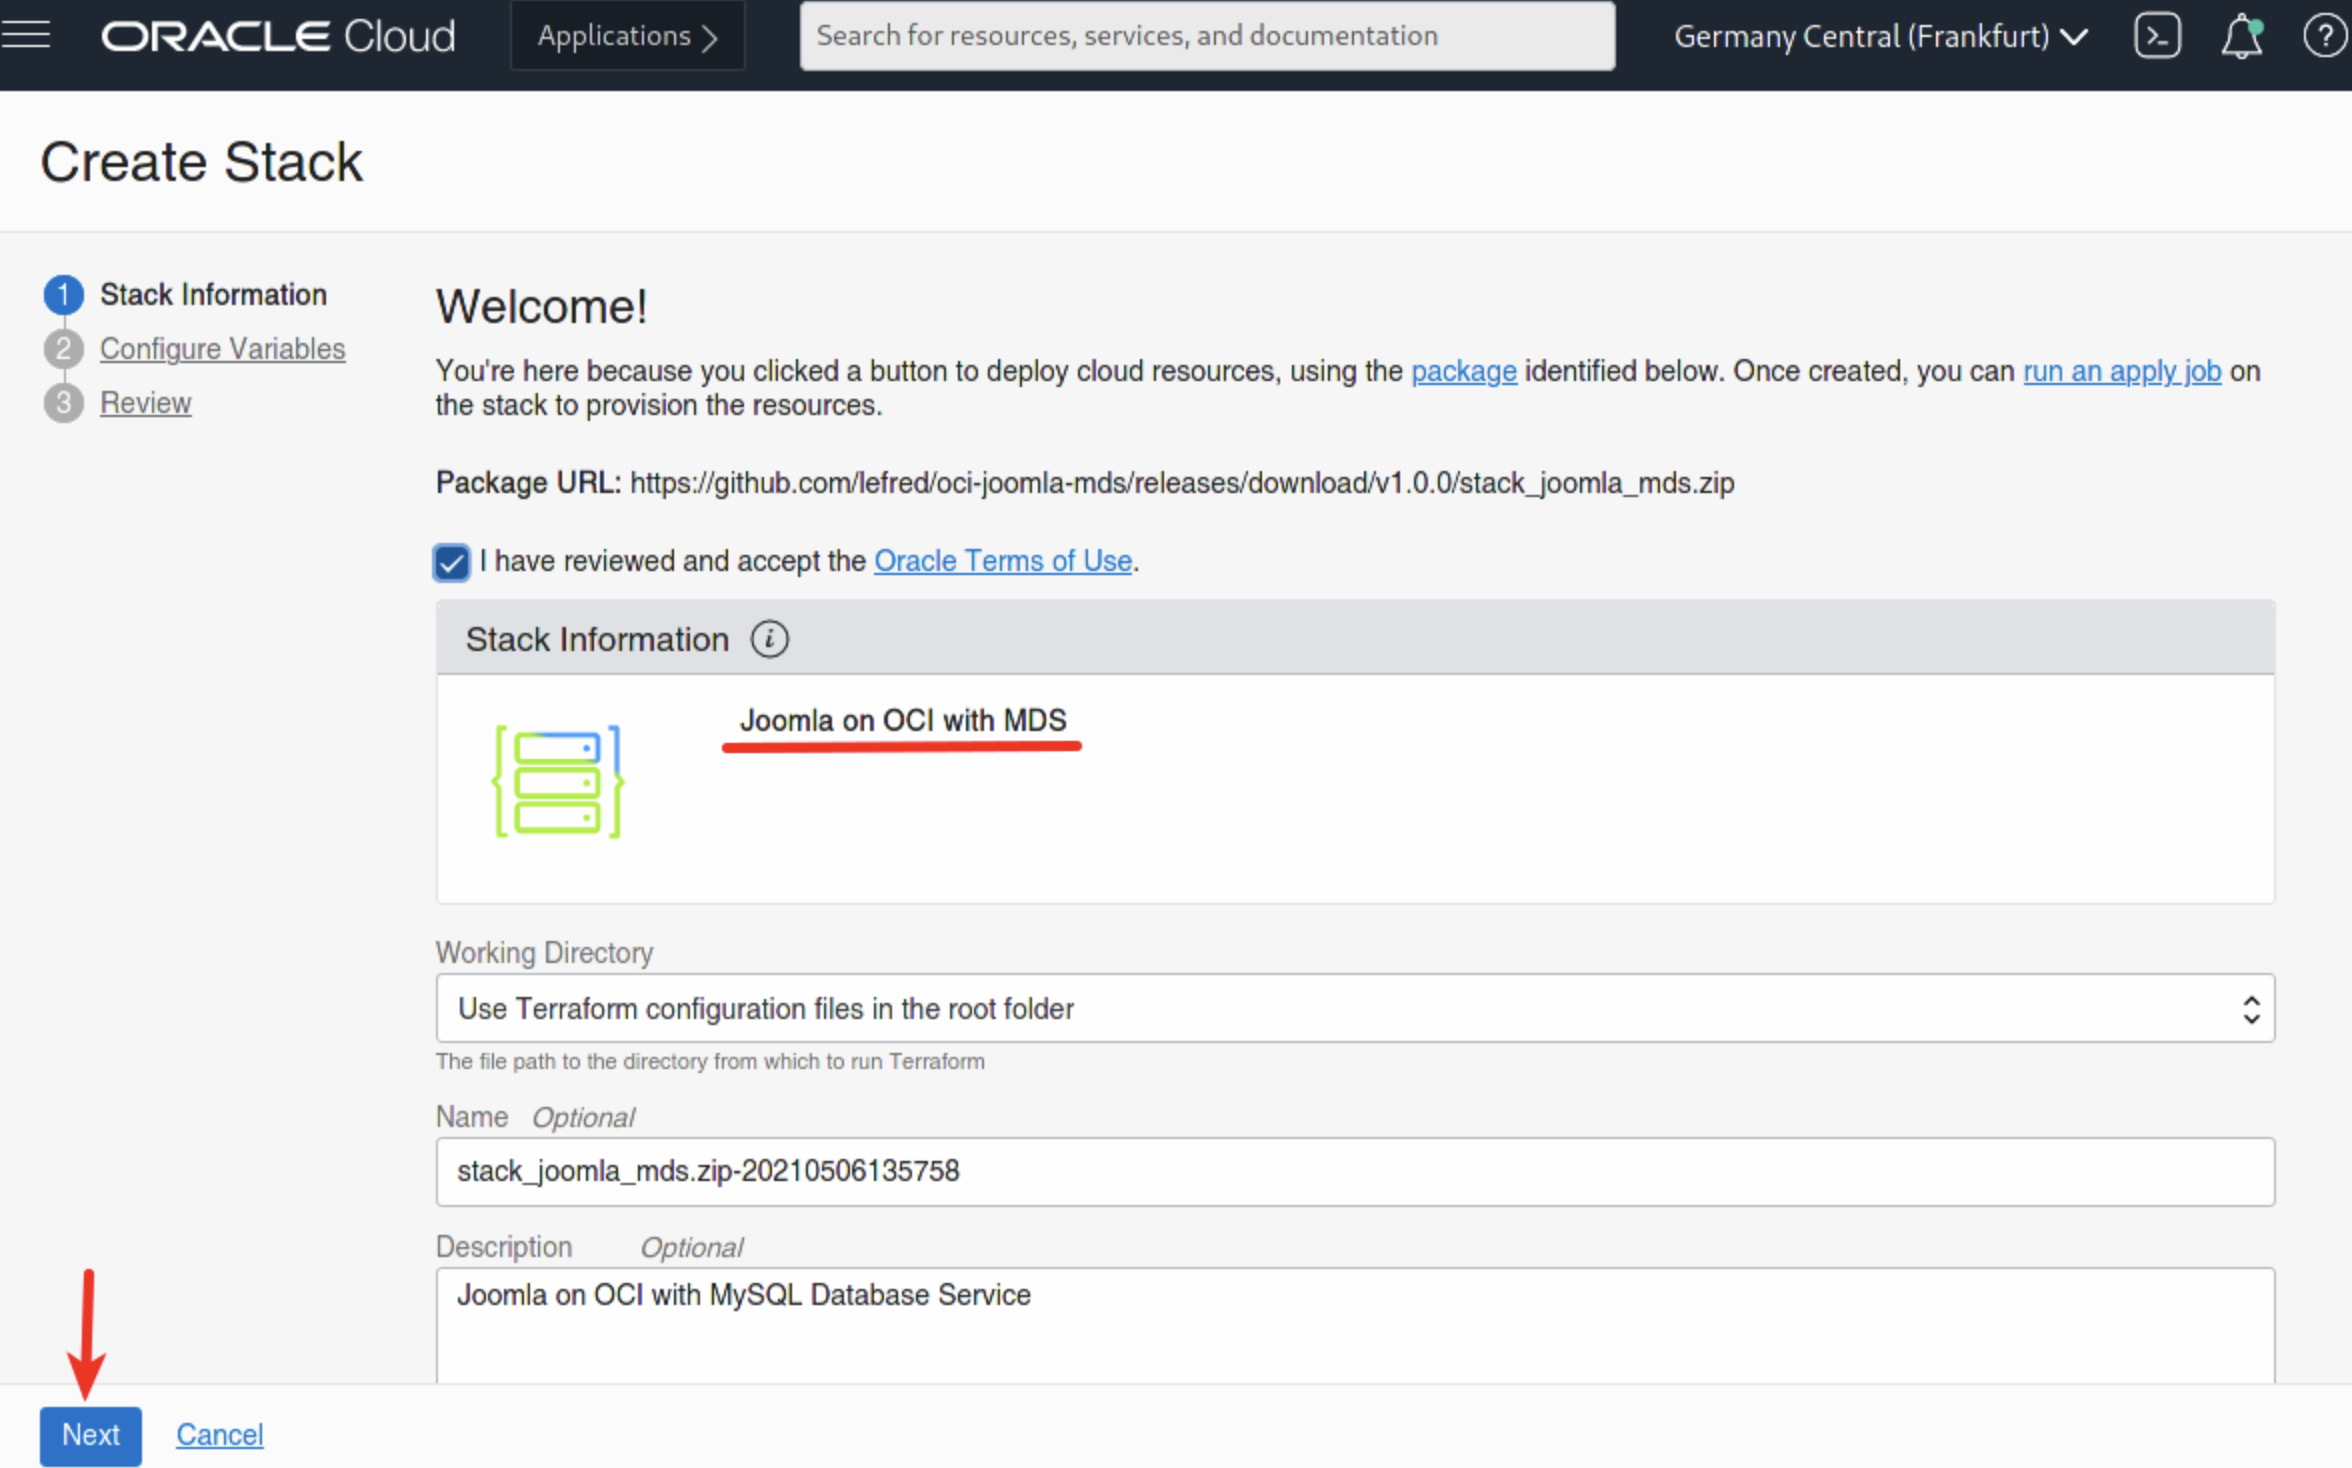The height and width of the screenshot is (1468, 2352).
Task: Open the help question mark icon
Action: pos(2324,37)
